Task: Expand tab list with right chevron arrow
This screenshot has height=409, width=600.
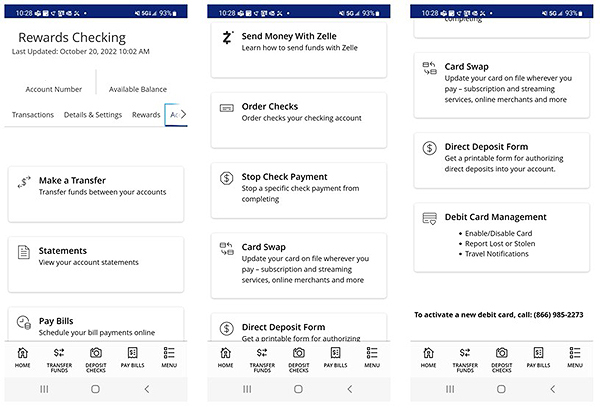Action: tap(183, 114)
